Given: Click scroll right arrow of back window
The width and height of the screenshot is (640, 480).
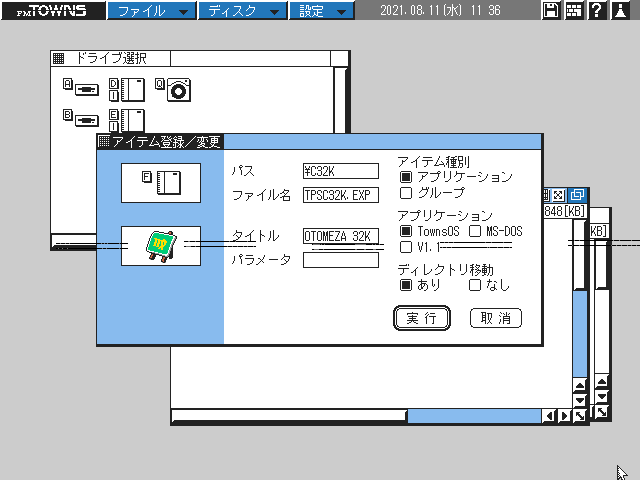Looking at the screenshot, I should [564, 416].
